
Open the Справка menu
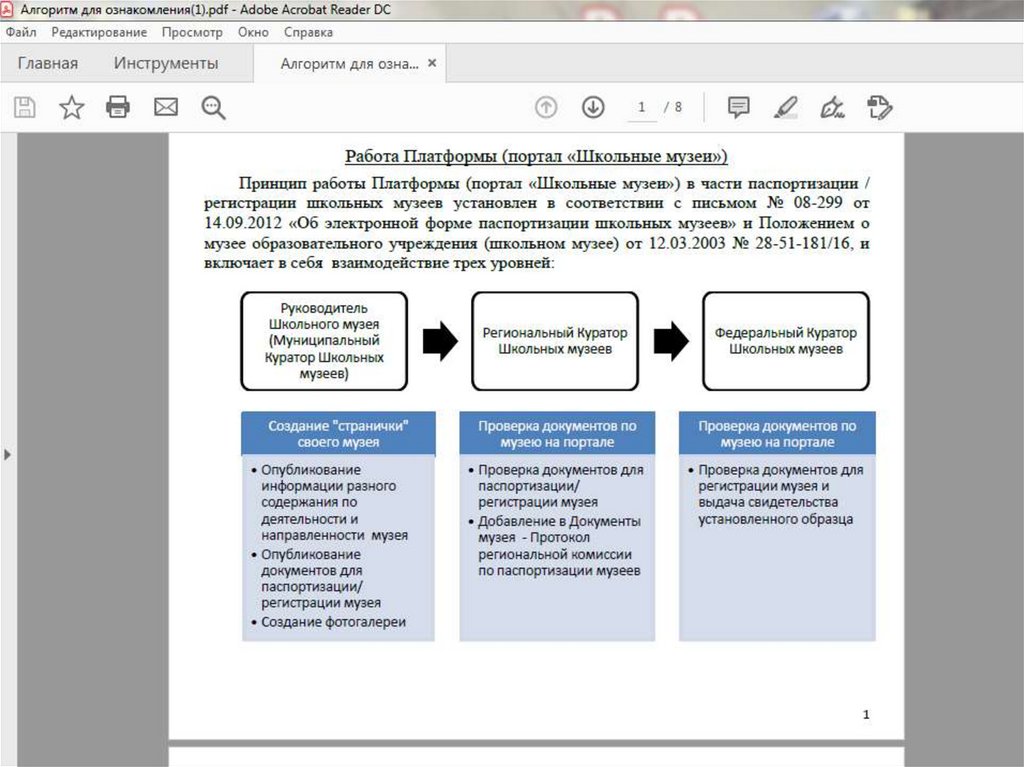click(308, 32)
